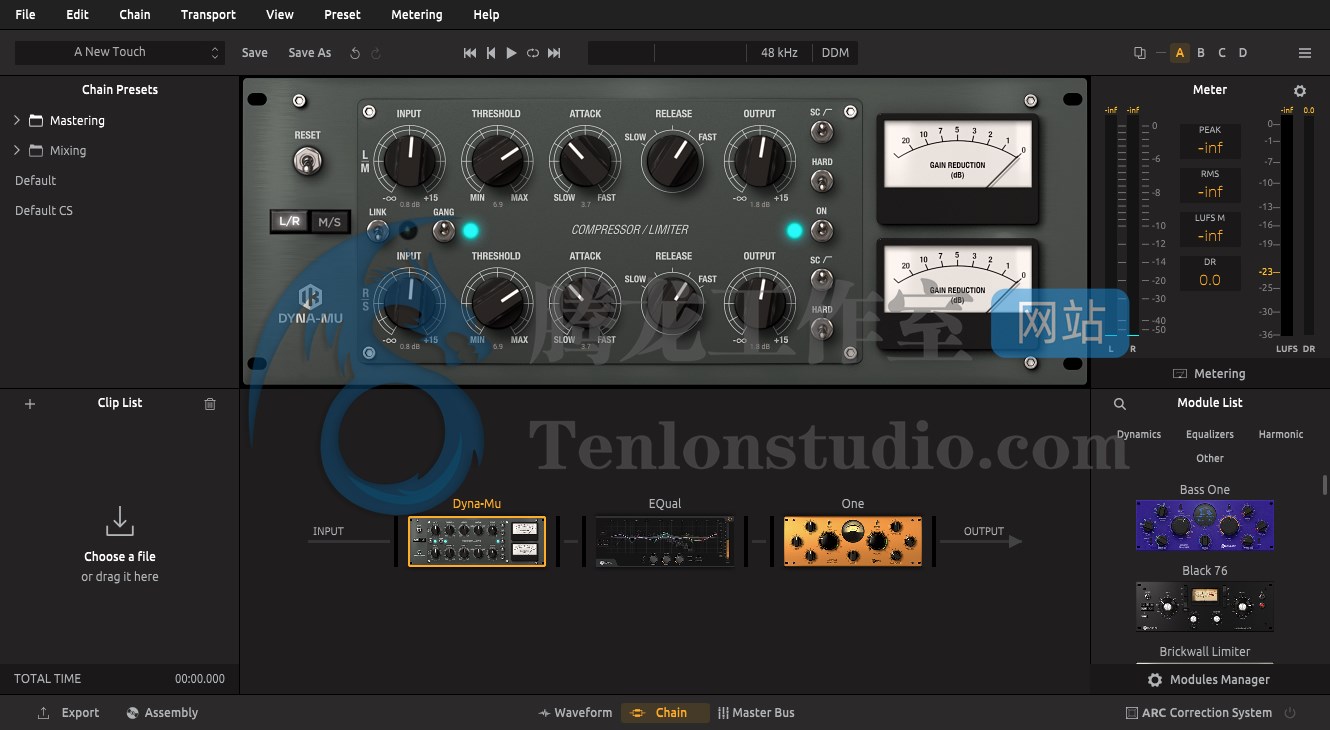Click the Save As button
Viewport: 1330px width, 730px height.
click(309, 53)
